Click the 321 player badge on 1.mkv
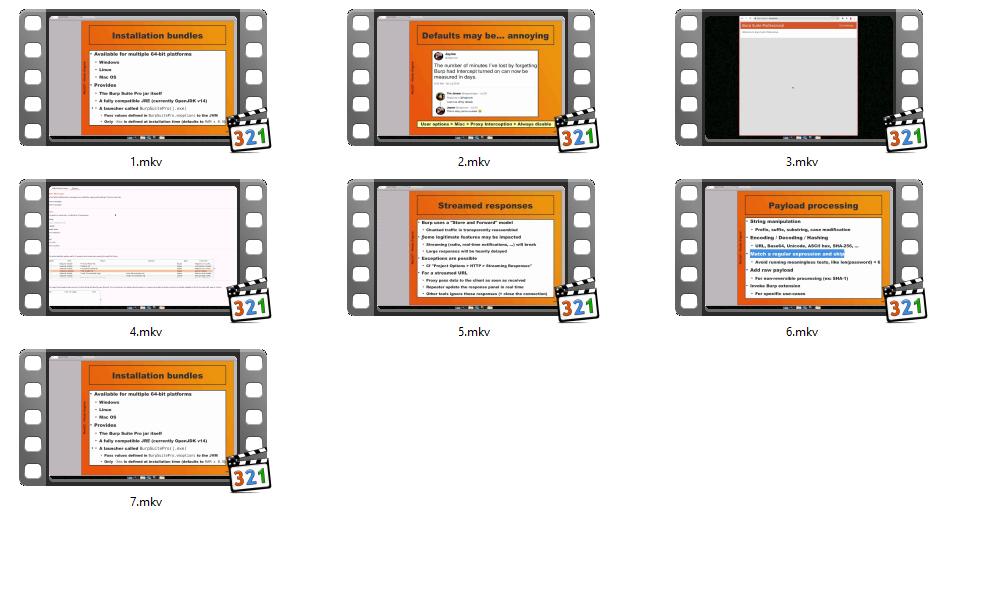The width and height of the screenshot is (989, 608). (x=250, y=132)
